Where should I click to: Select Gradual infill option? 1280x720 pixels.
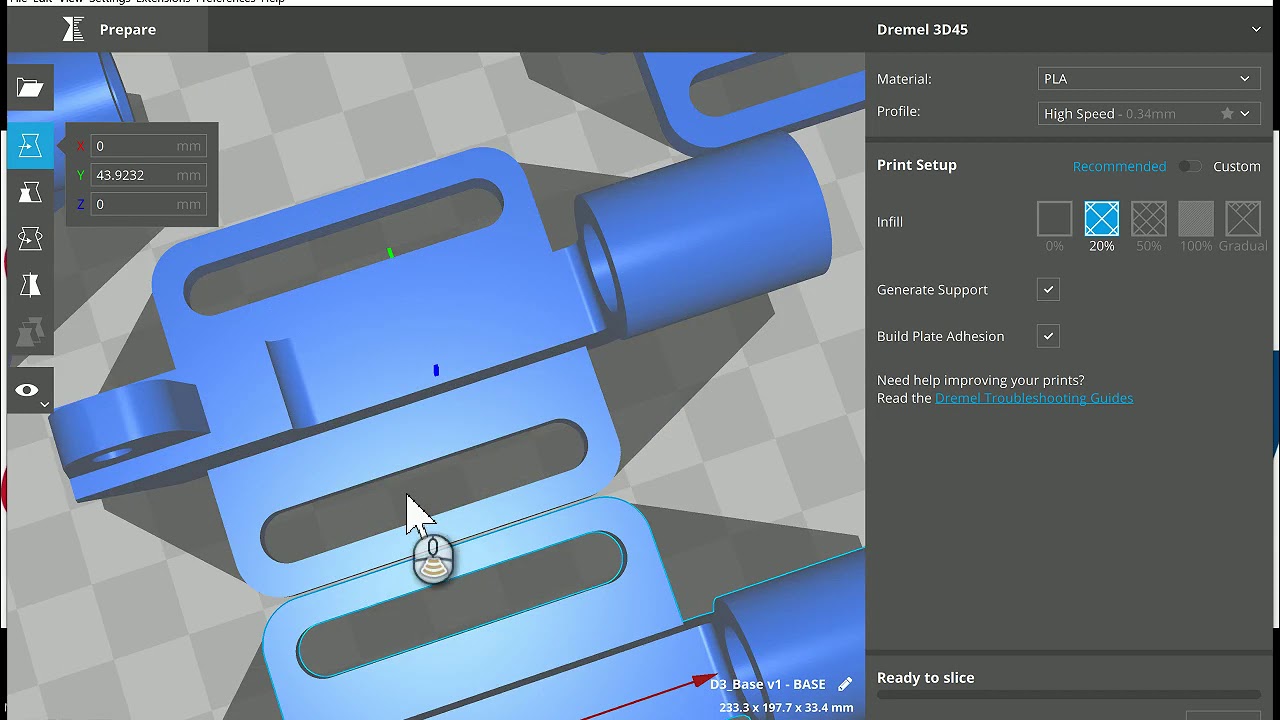[1243, 219]
